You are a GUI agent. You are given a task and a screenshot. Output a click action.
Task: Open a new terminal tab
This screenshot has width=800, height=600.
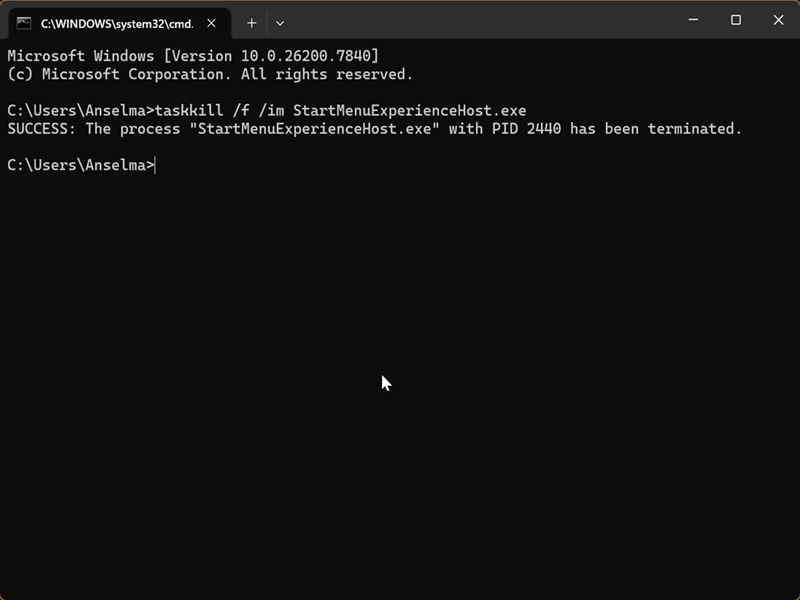click(x=251, y=23)
